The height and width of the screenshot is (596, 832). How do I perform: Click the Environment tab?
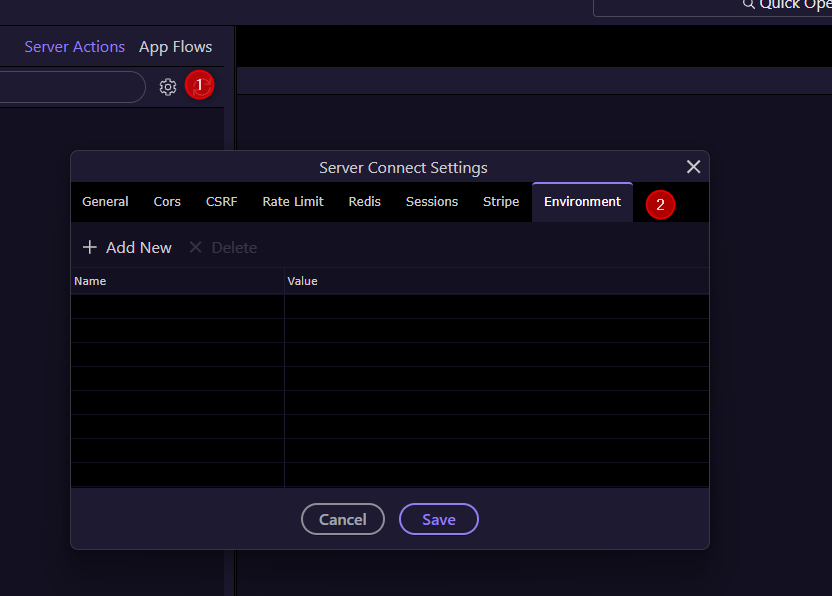point(582,202)
